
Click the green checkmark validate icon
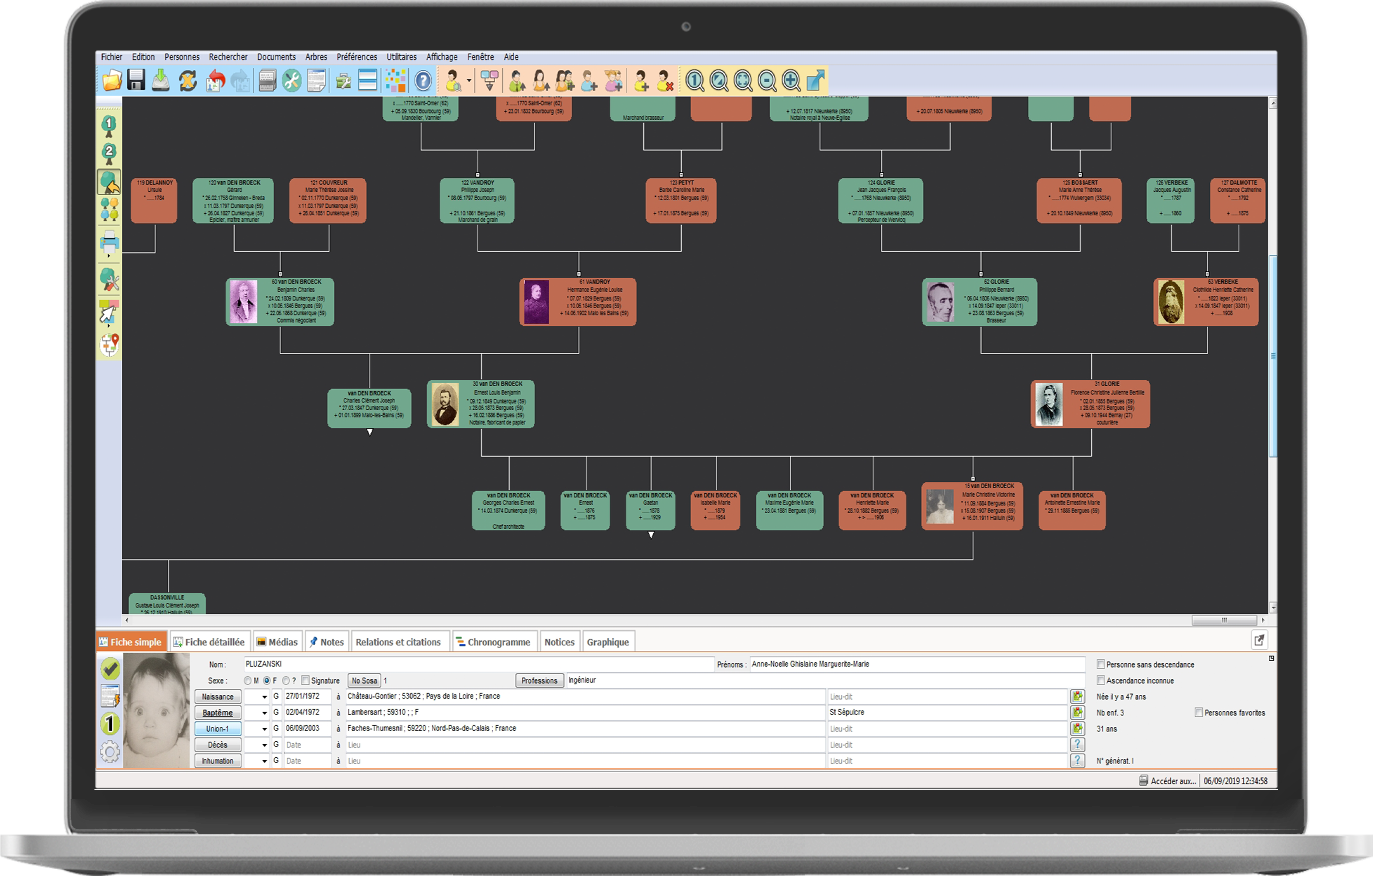[110, 669]
